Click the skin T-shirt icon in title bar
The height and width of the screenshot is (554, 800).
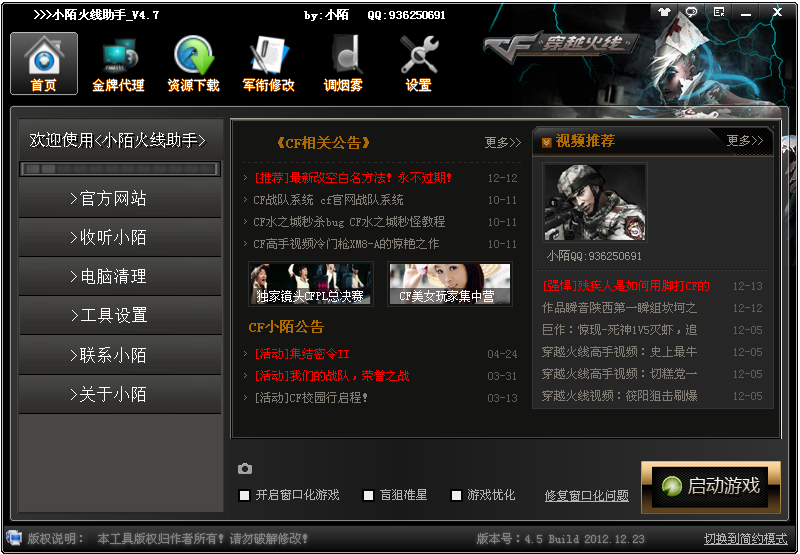(665, 12)
